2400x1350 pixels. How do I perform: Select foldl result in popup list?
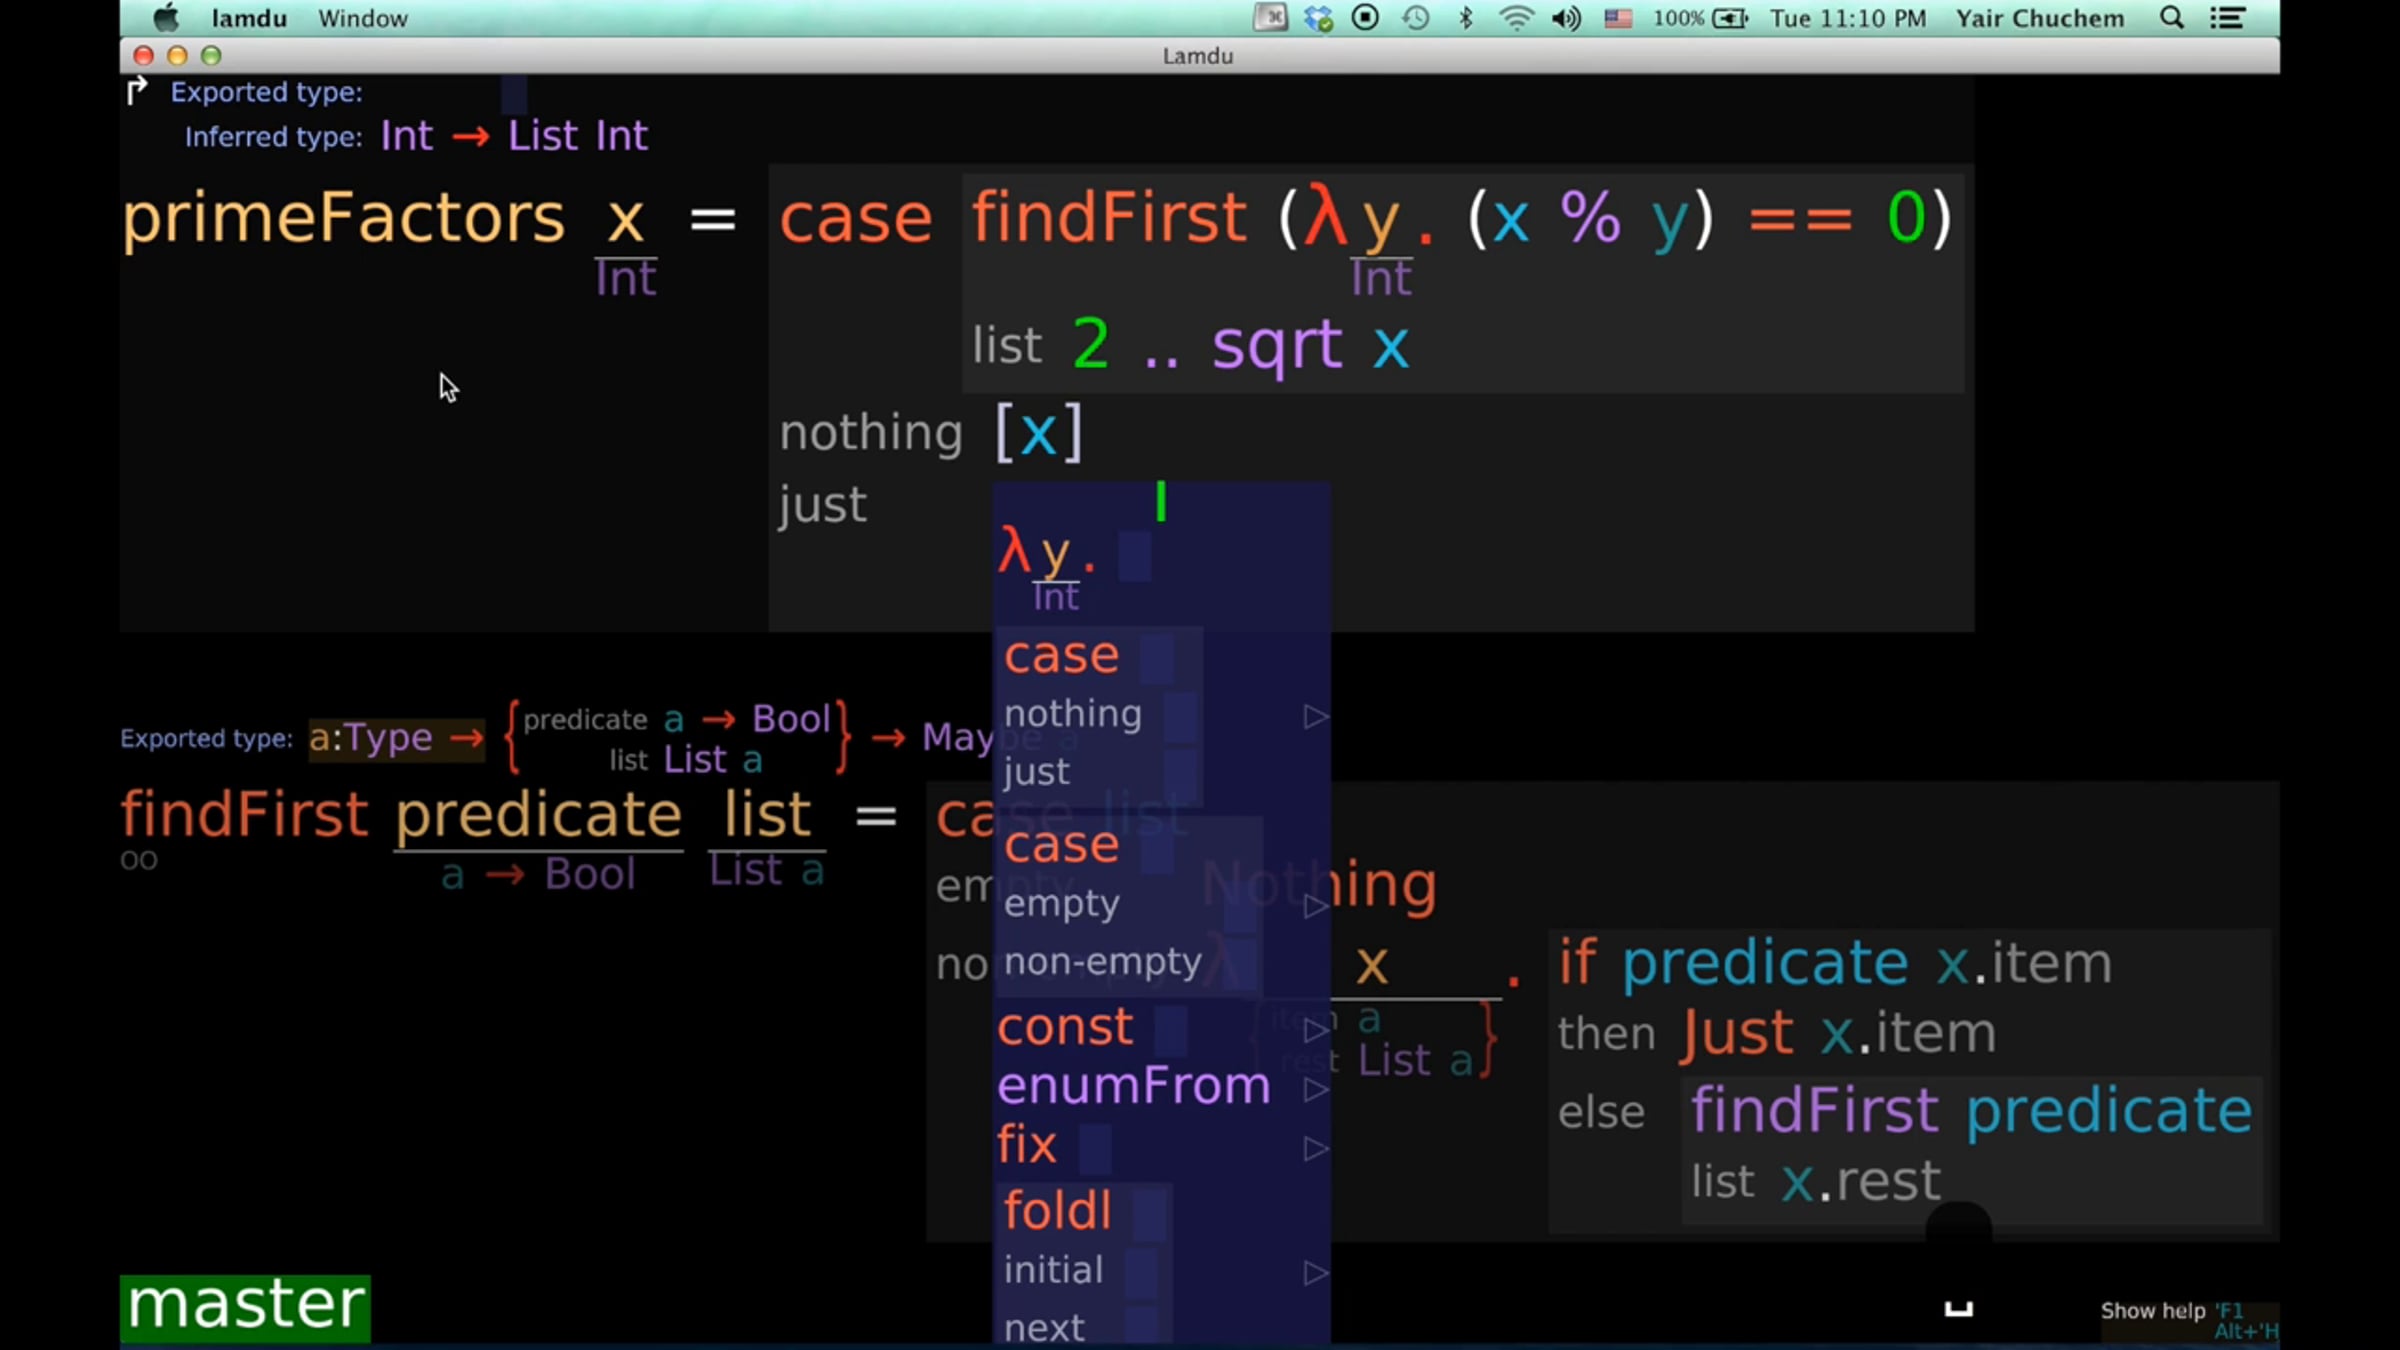pos(1057,1210)
